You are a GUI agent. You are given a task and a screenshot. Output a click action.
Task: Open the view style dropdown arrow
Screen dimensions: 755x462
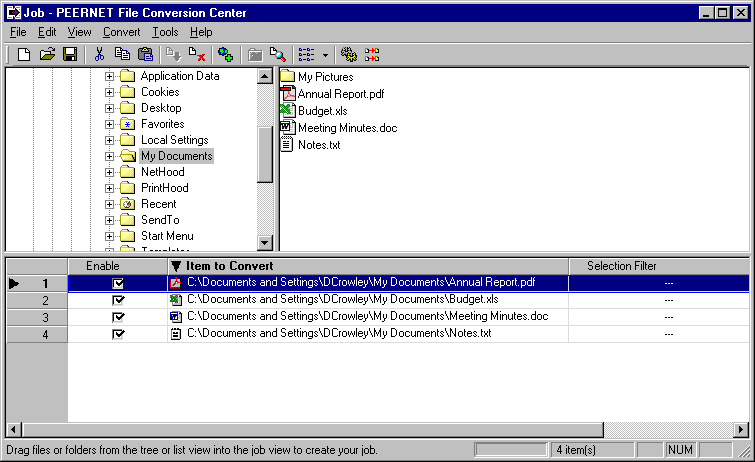point(325,55)
